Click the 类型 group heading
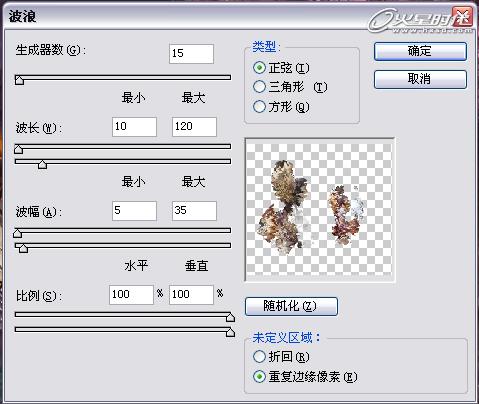This screenshot has height=404, width=479. (266, 46)
